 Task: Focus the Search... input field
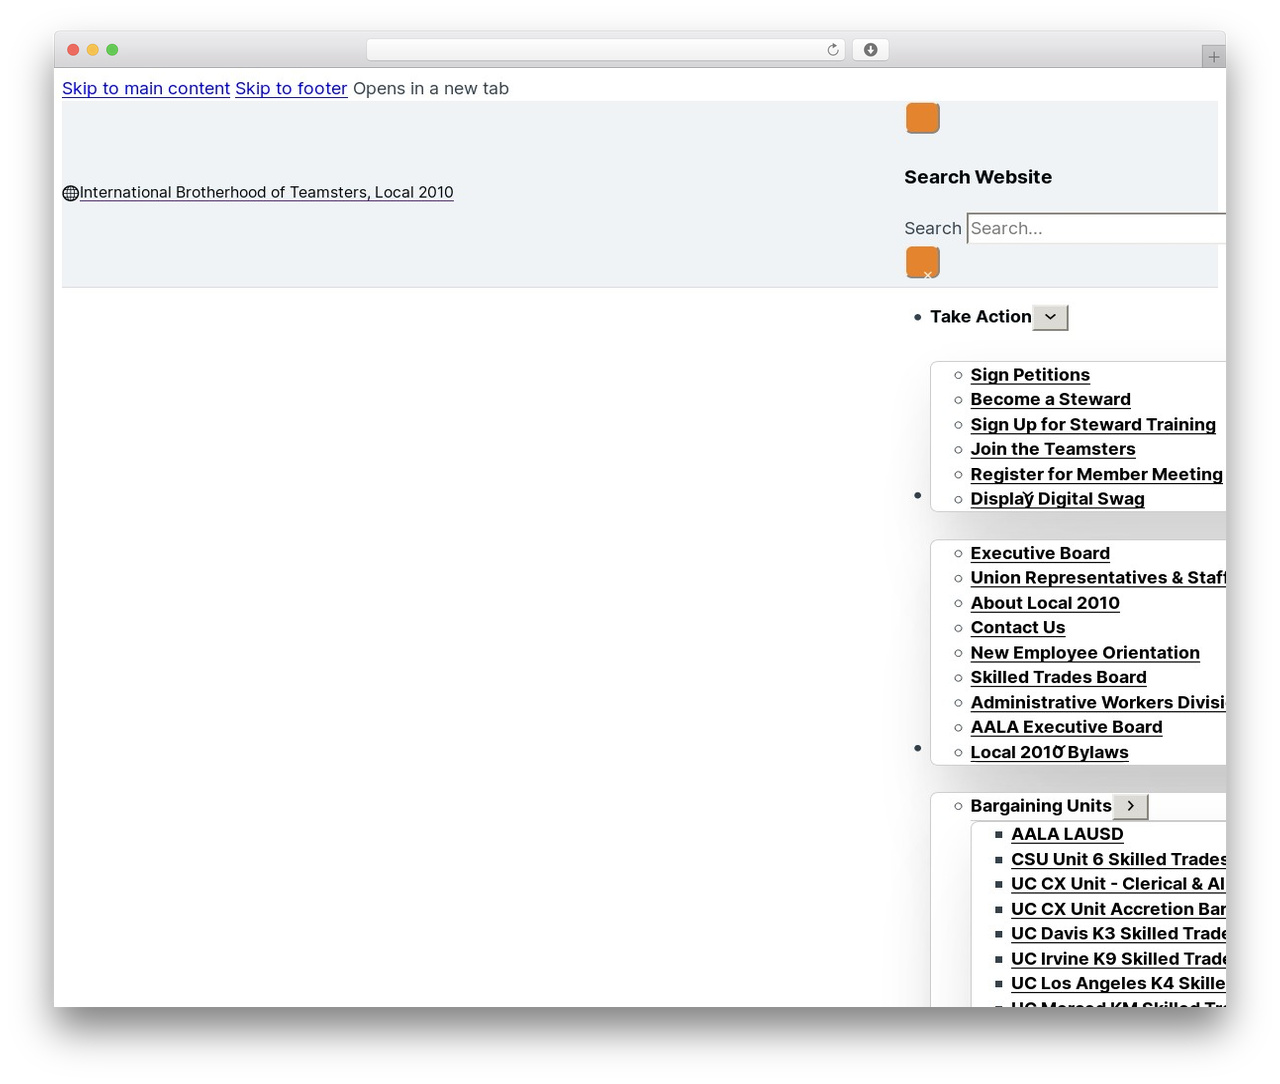coord(1096,228)
